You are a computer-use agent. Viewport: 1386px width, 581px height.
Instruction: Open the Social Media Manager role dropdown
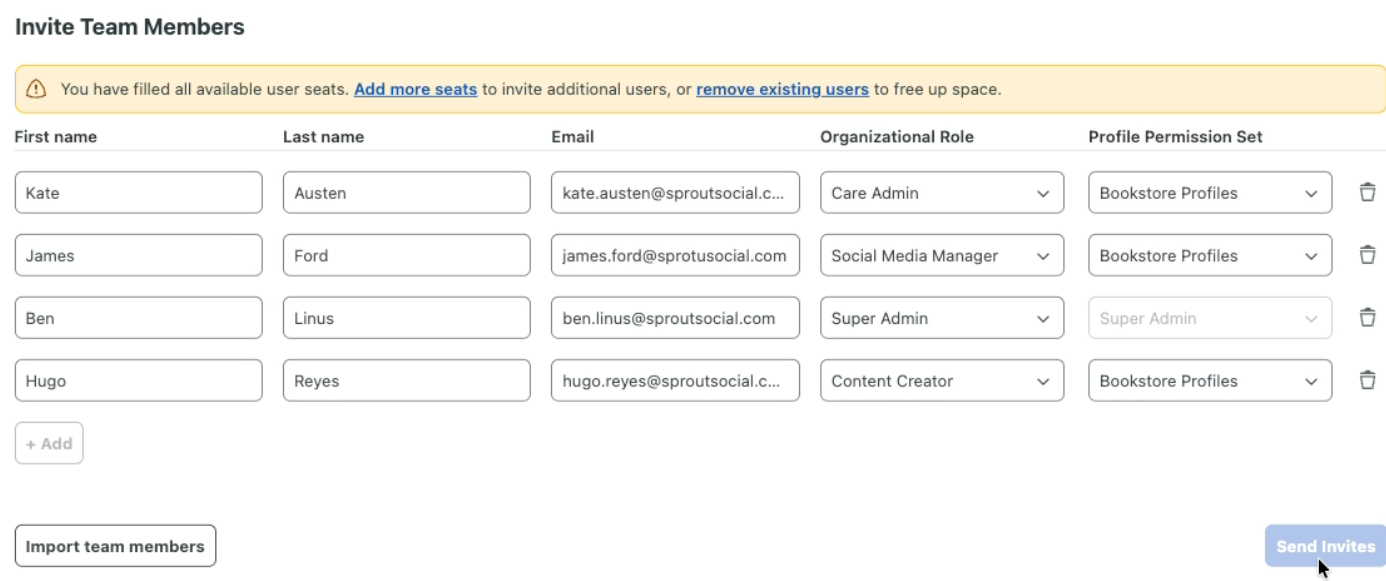942,255
